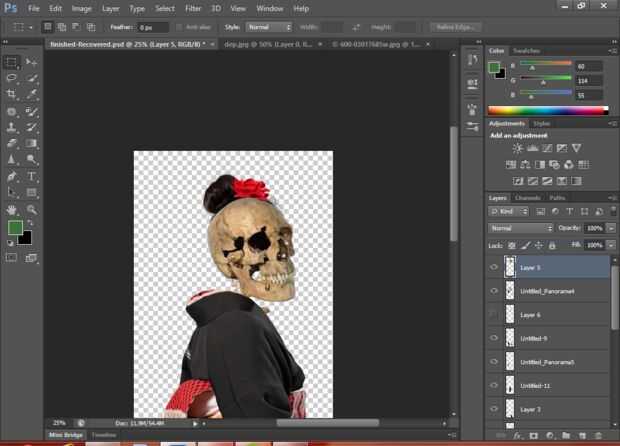Open the Filter menu
The image size is (620, 446).
click(193, 8)
